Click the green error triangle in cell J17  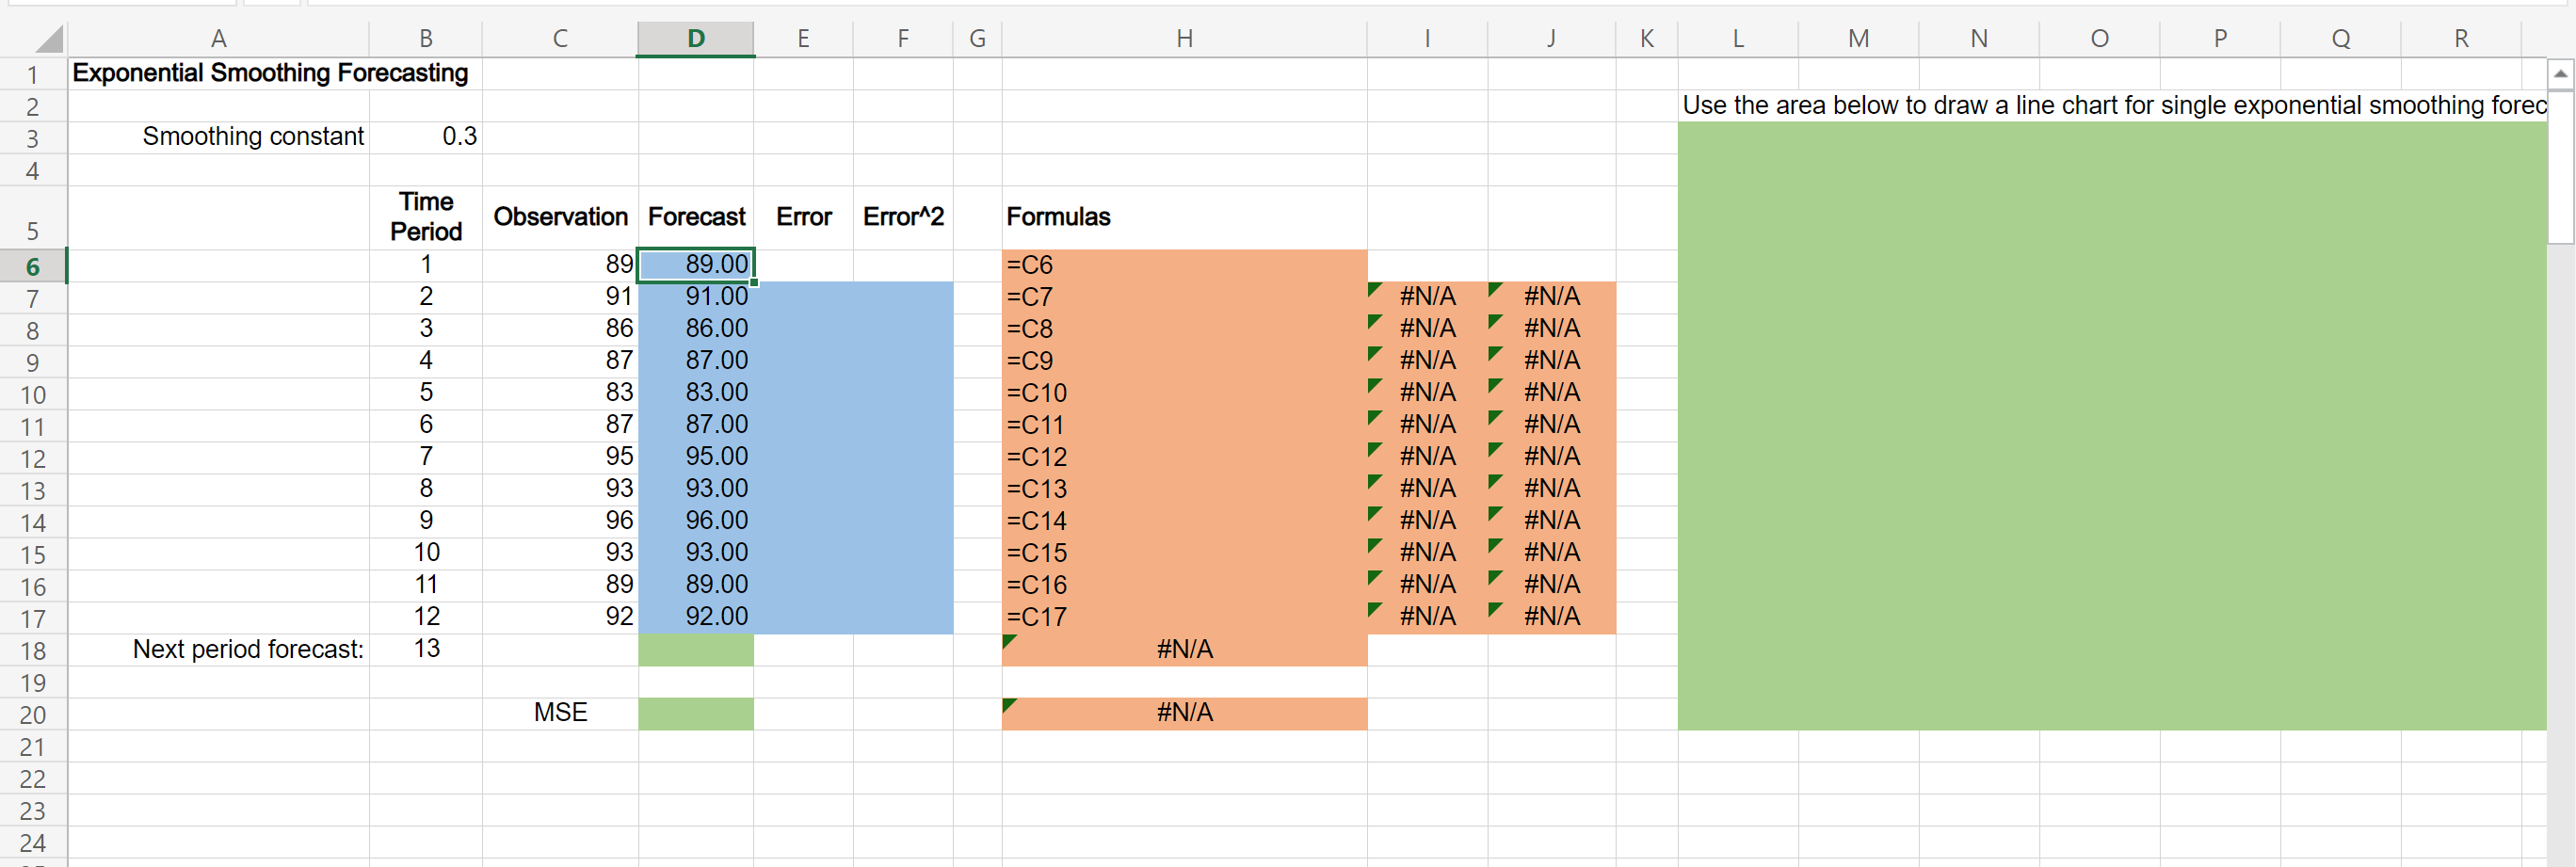tap(1495, 608)
